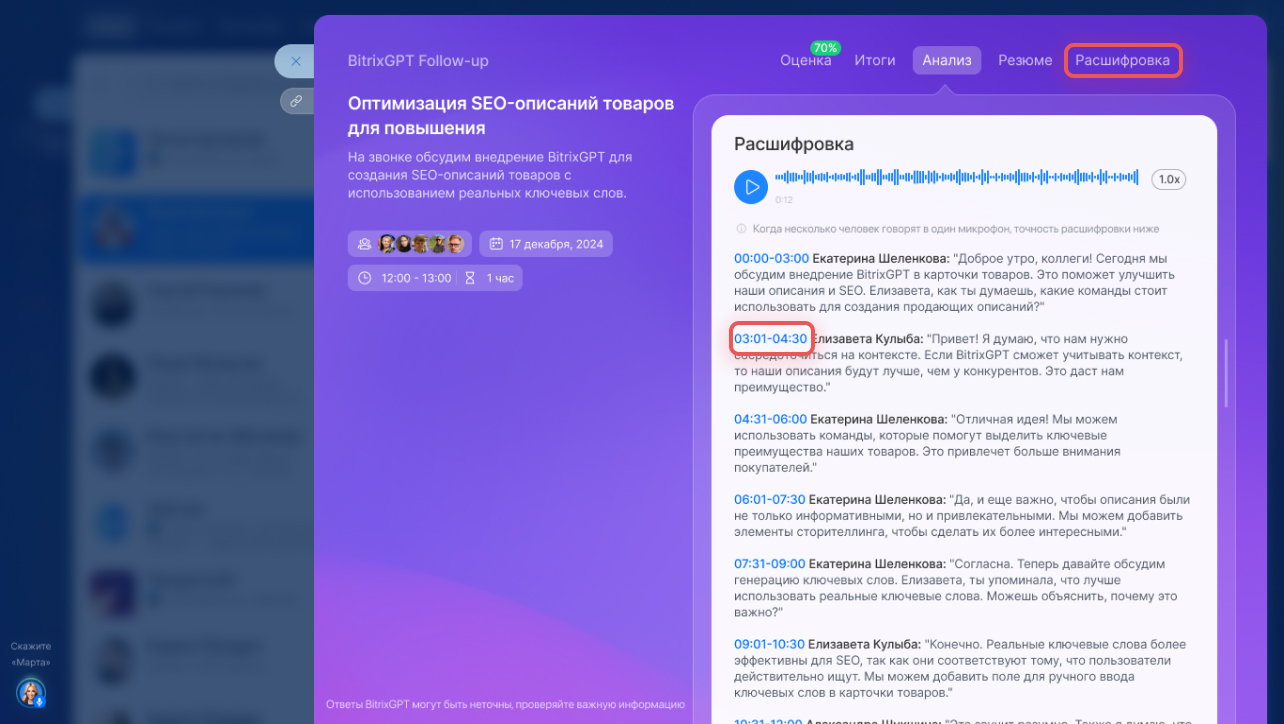Open the Расшифровка tab

[x=1122, y=60]
